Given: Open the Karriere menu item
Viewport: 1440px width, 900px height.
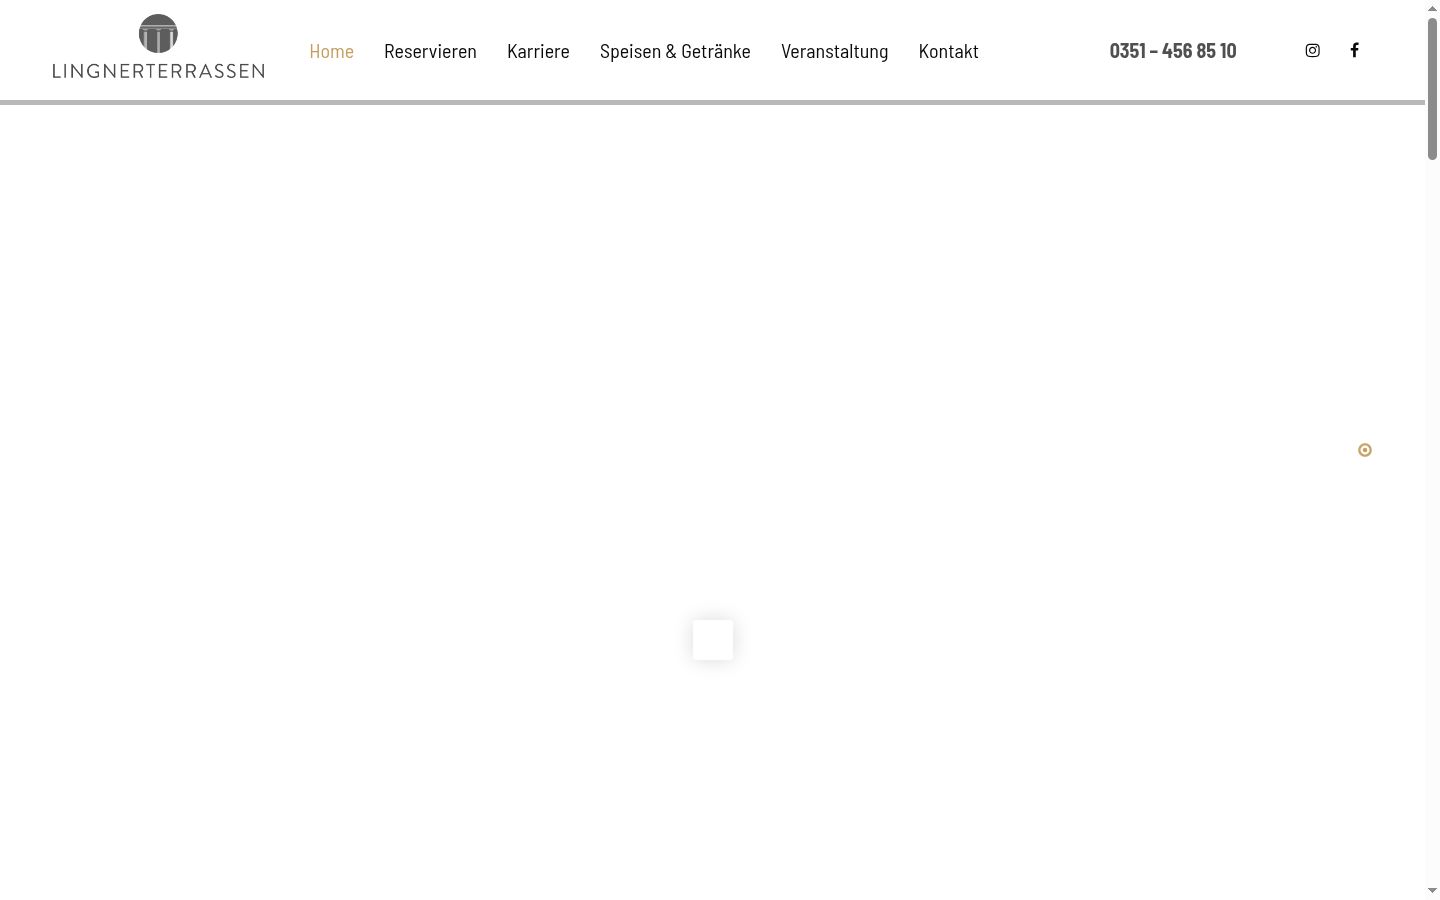Looking at the screenshot, I should 538,51.
